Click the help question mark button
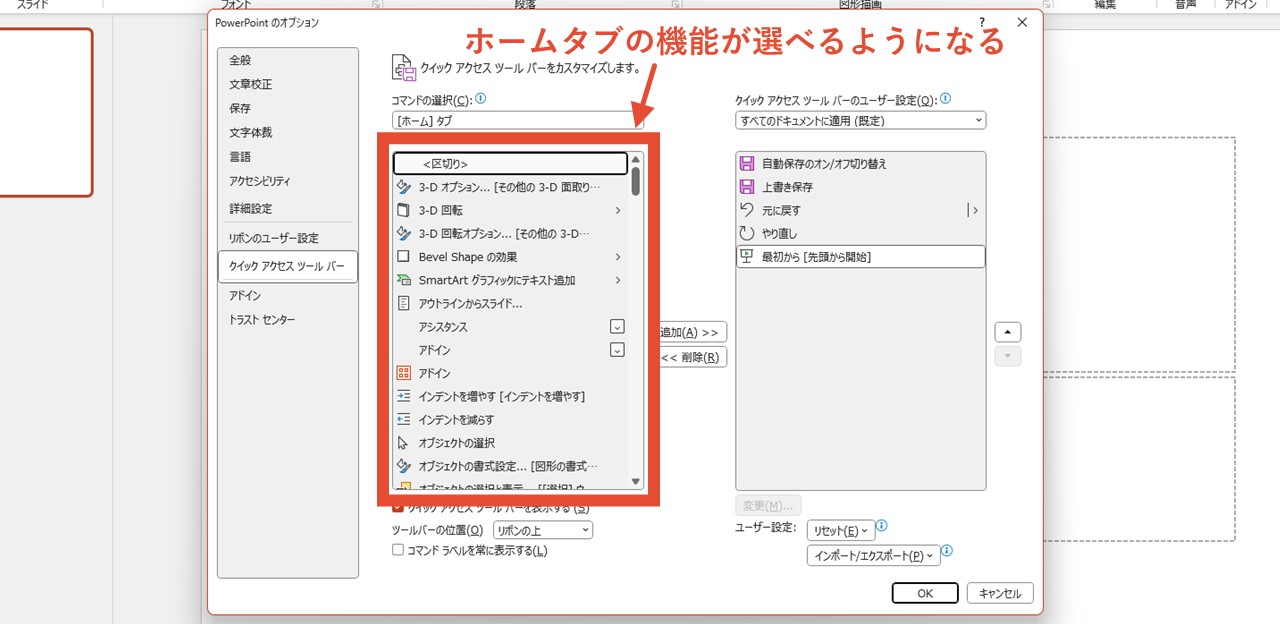Screen dimensions: 1280x624 (x=982, y=22)
